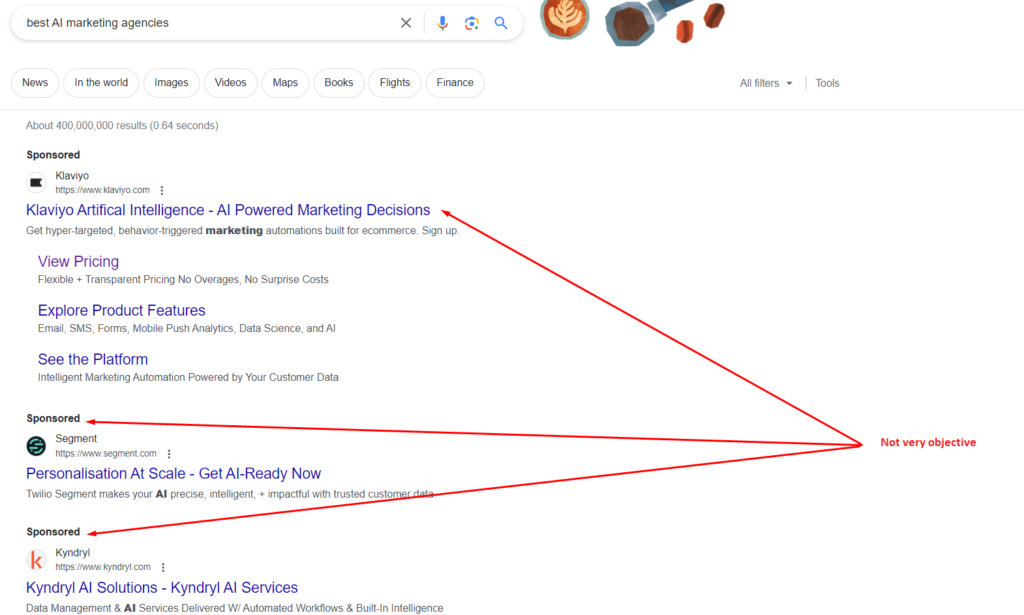The width and height of the screenshot is (1024, 615).
Task: Click the 'Intelligent Marketing Automation Powered' description
Action: pos(188,377)
